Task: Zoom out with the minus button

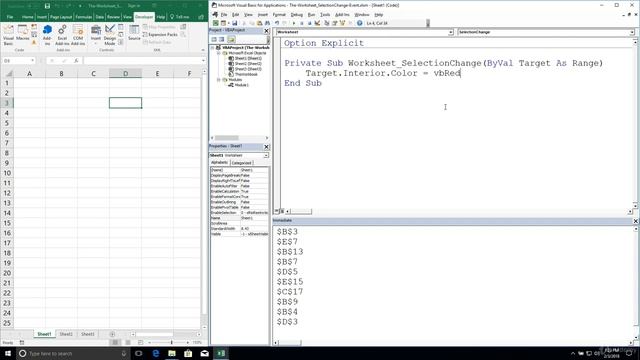Action: (150, 342)
